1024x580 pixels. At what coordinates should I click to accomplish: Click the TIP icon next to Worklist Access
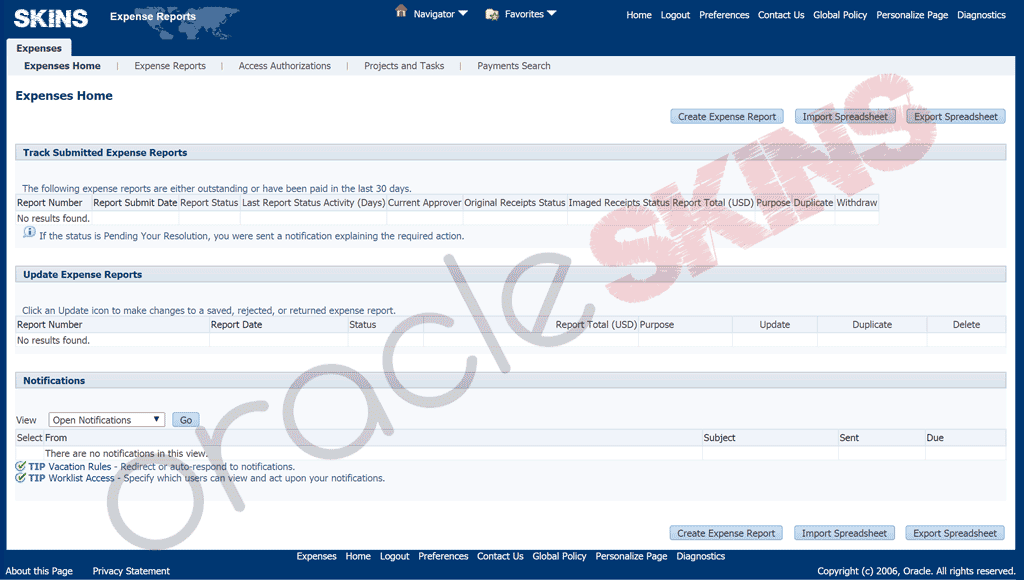(21, 478)
